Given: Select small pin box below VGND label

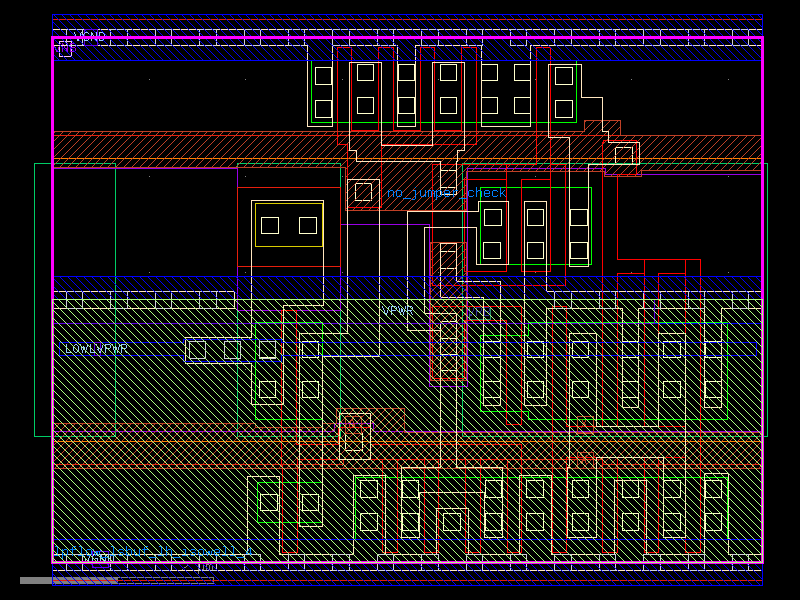Looking at the screenshot, I should pos(65,48).
